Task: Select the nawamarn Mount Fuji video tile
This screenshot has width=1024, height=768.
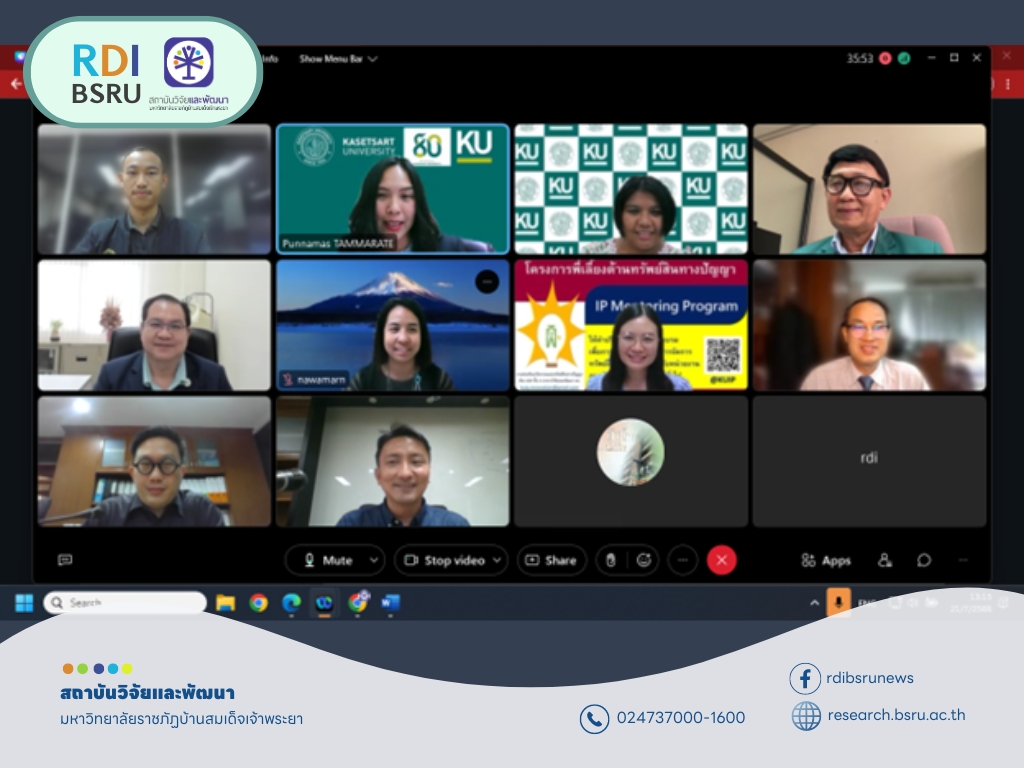Action: pyautogui.click(x=392, y=325)
